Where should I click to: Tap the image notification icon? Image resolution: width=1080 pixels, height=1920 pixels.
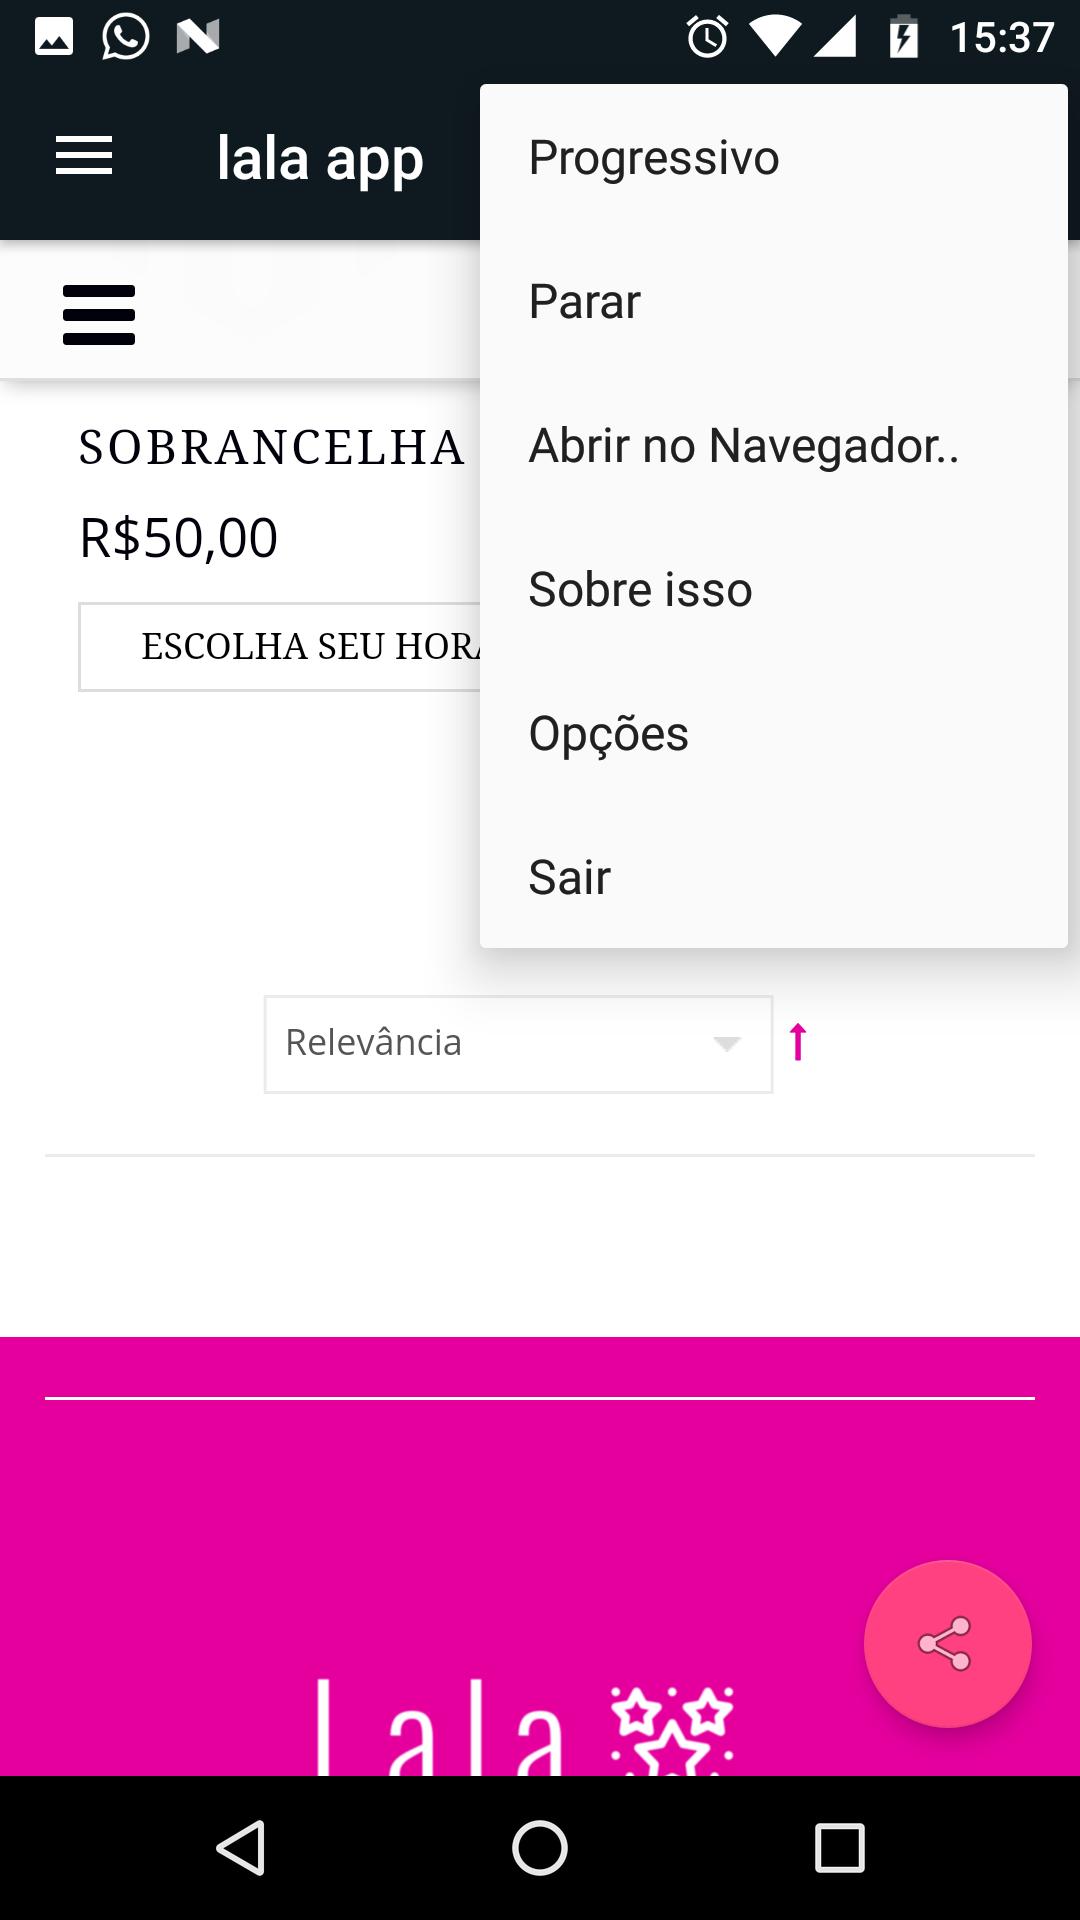point(54,38)
